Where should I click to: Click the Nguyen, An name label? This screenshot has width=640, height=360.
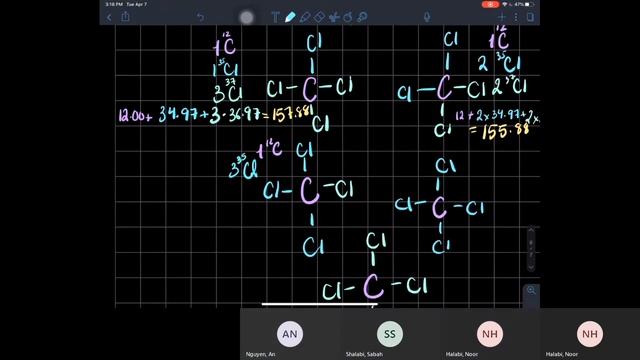[260, 354]
